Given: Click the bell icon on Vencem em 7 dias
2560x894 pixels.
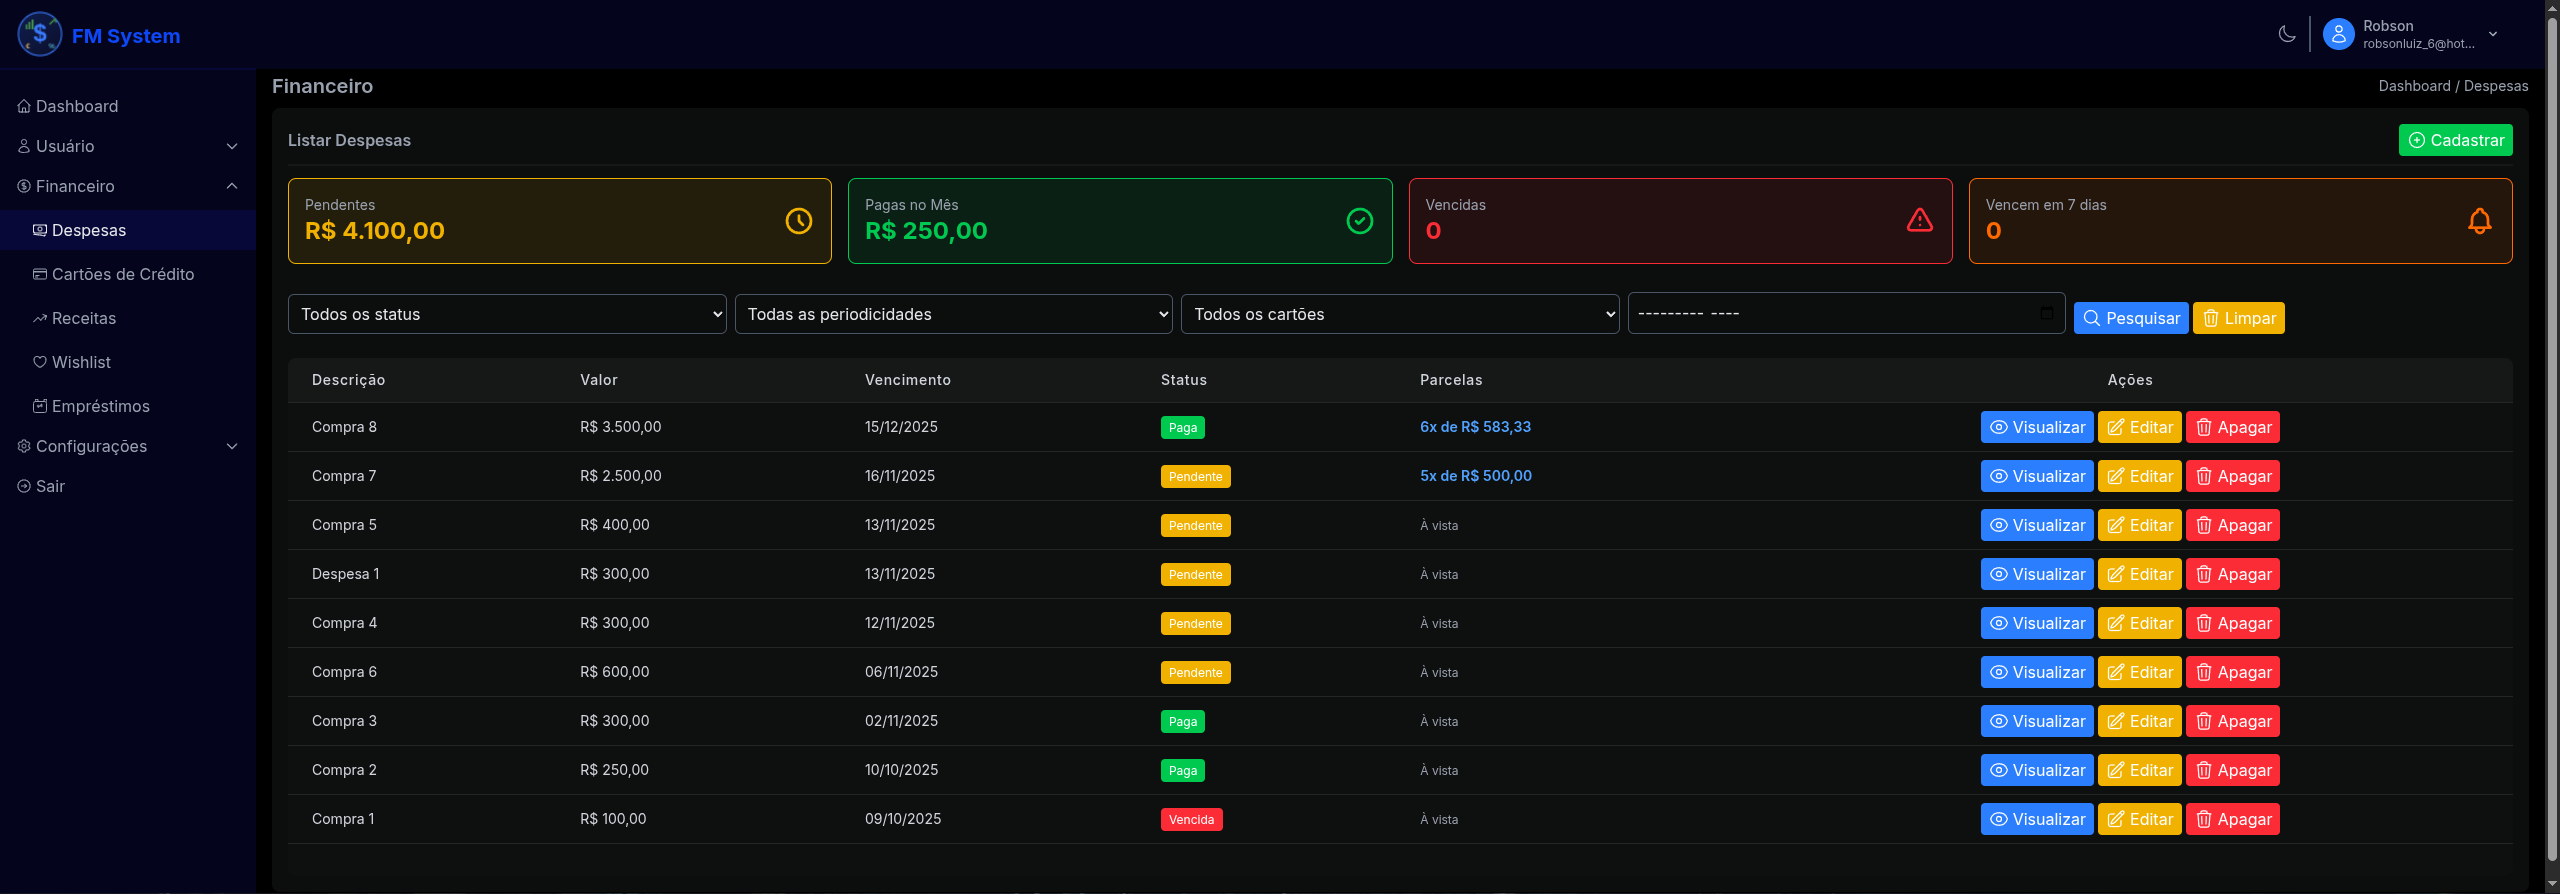Looking at the screenshot, I should pos(2479,221).
